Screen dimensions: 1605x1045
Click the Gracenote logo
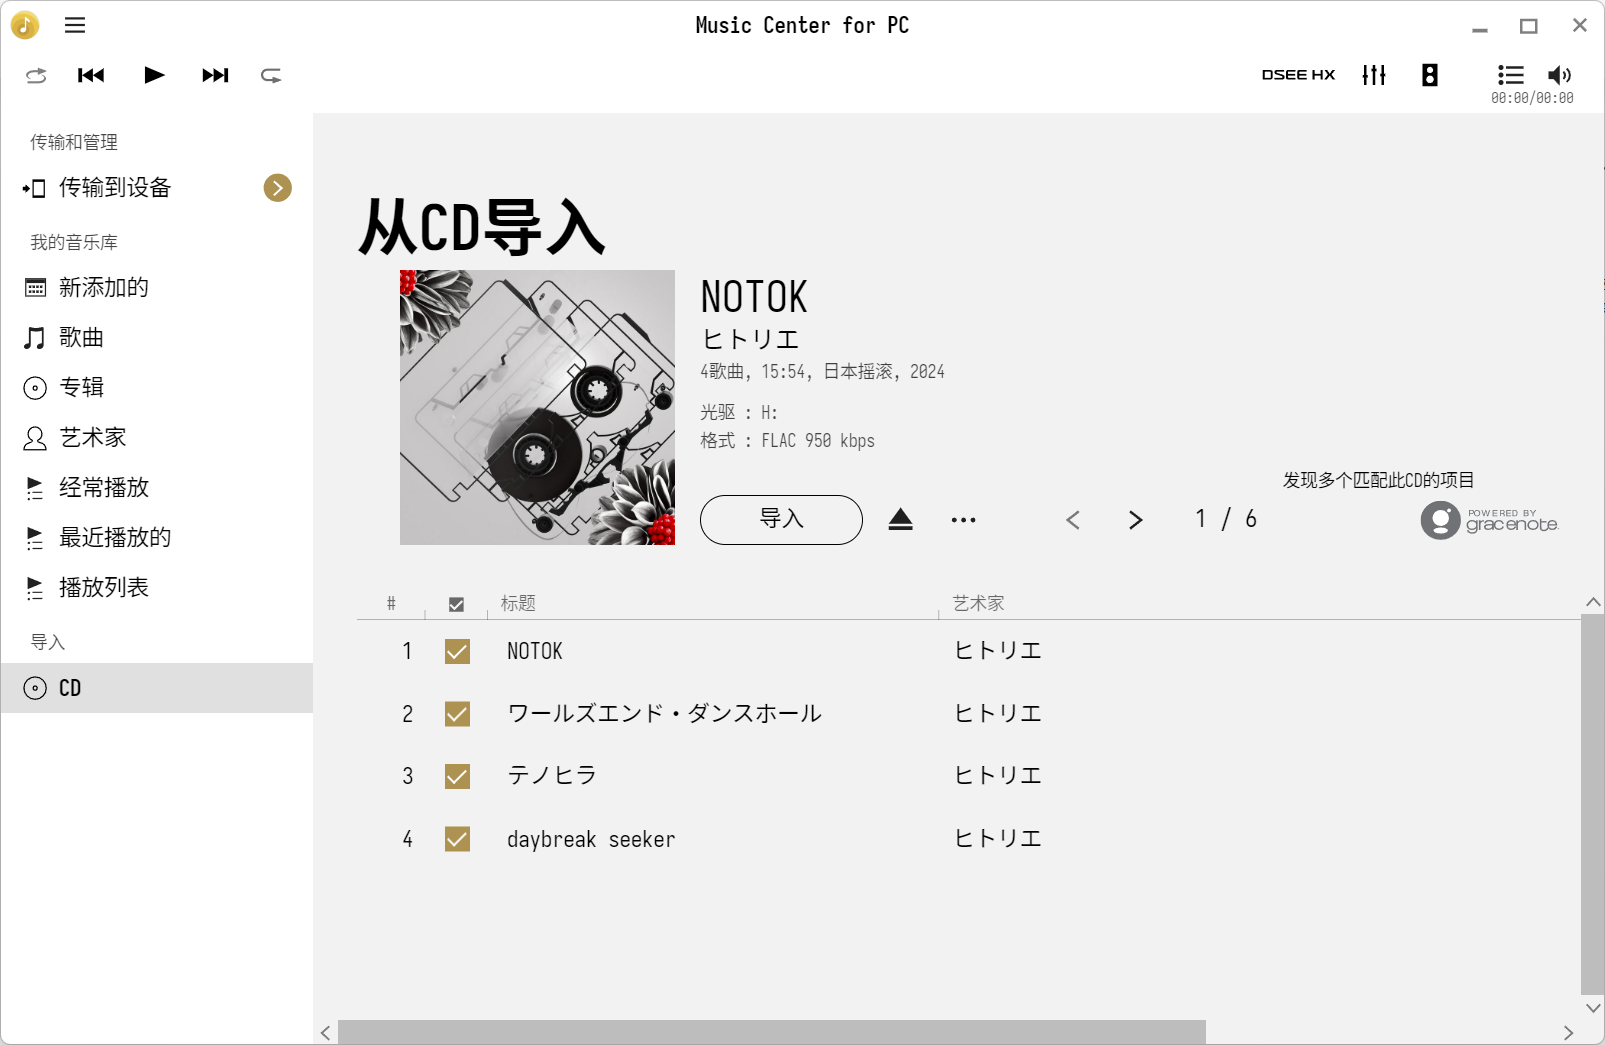[x=1489, y=520]
